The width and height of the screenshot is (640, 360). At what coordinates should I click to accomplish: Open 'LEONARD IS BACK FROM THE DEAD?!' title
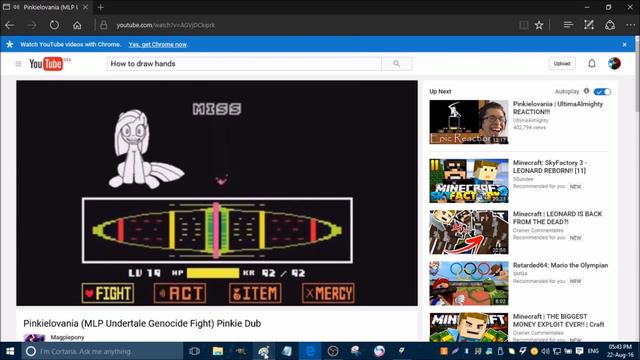click(x=557, y=218)
